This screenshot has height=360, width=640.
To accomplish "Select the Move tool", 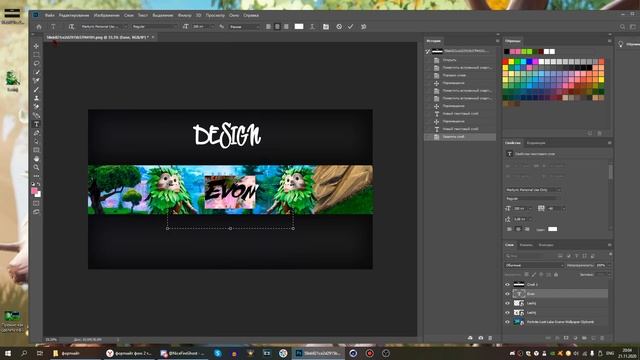I will tap(36, 46).
